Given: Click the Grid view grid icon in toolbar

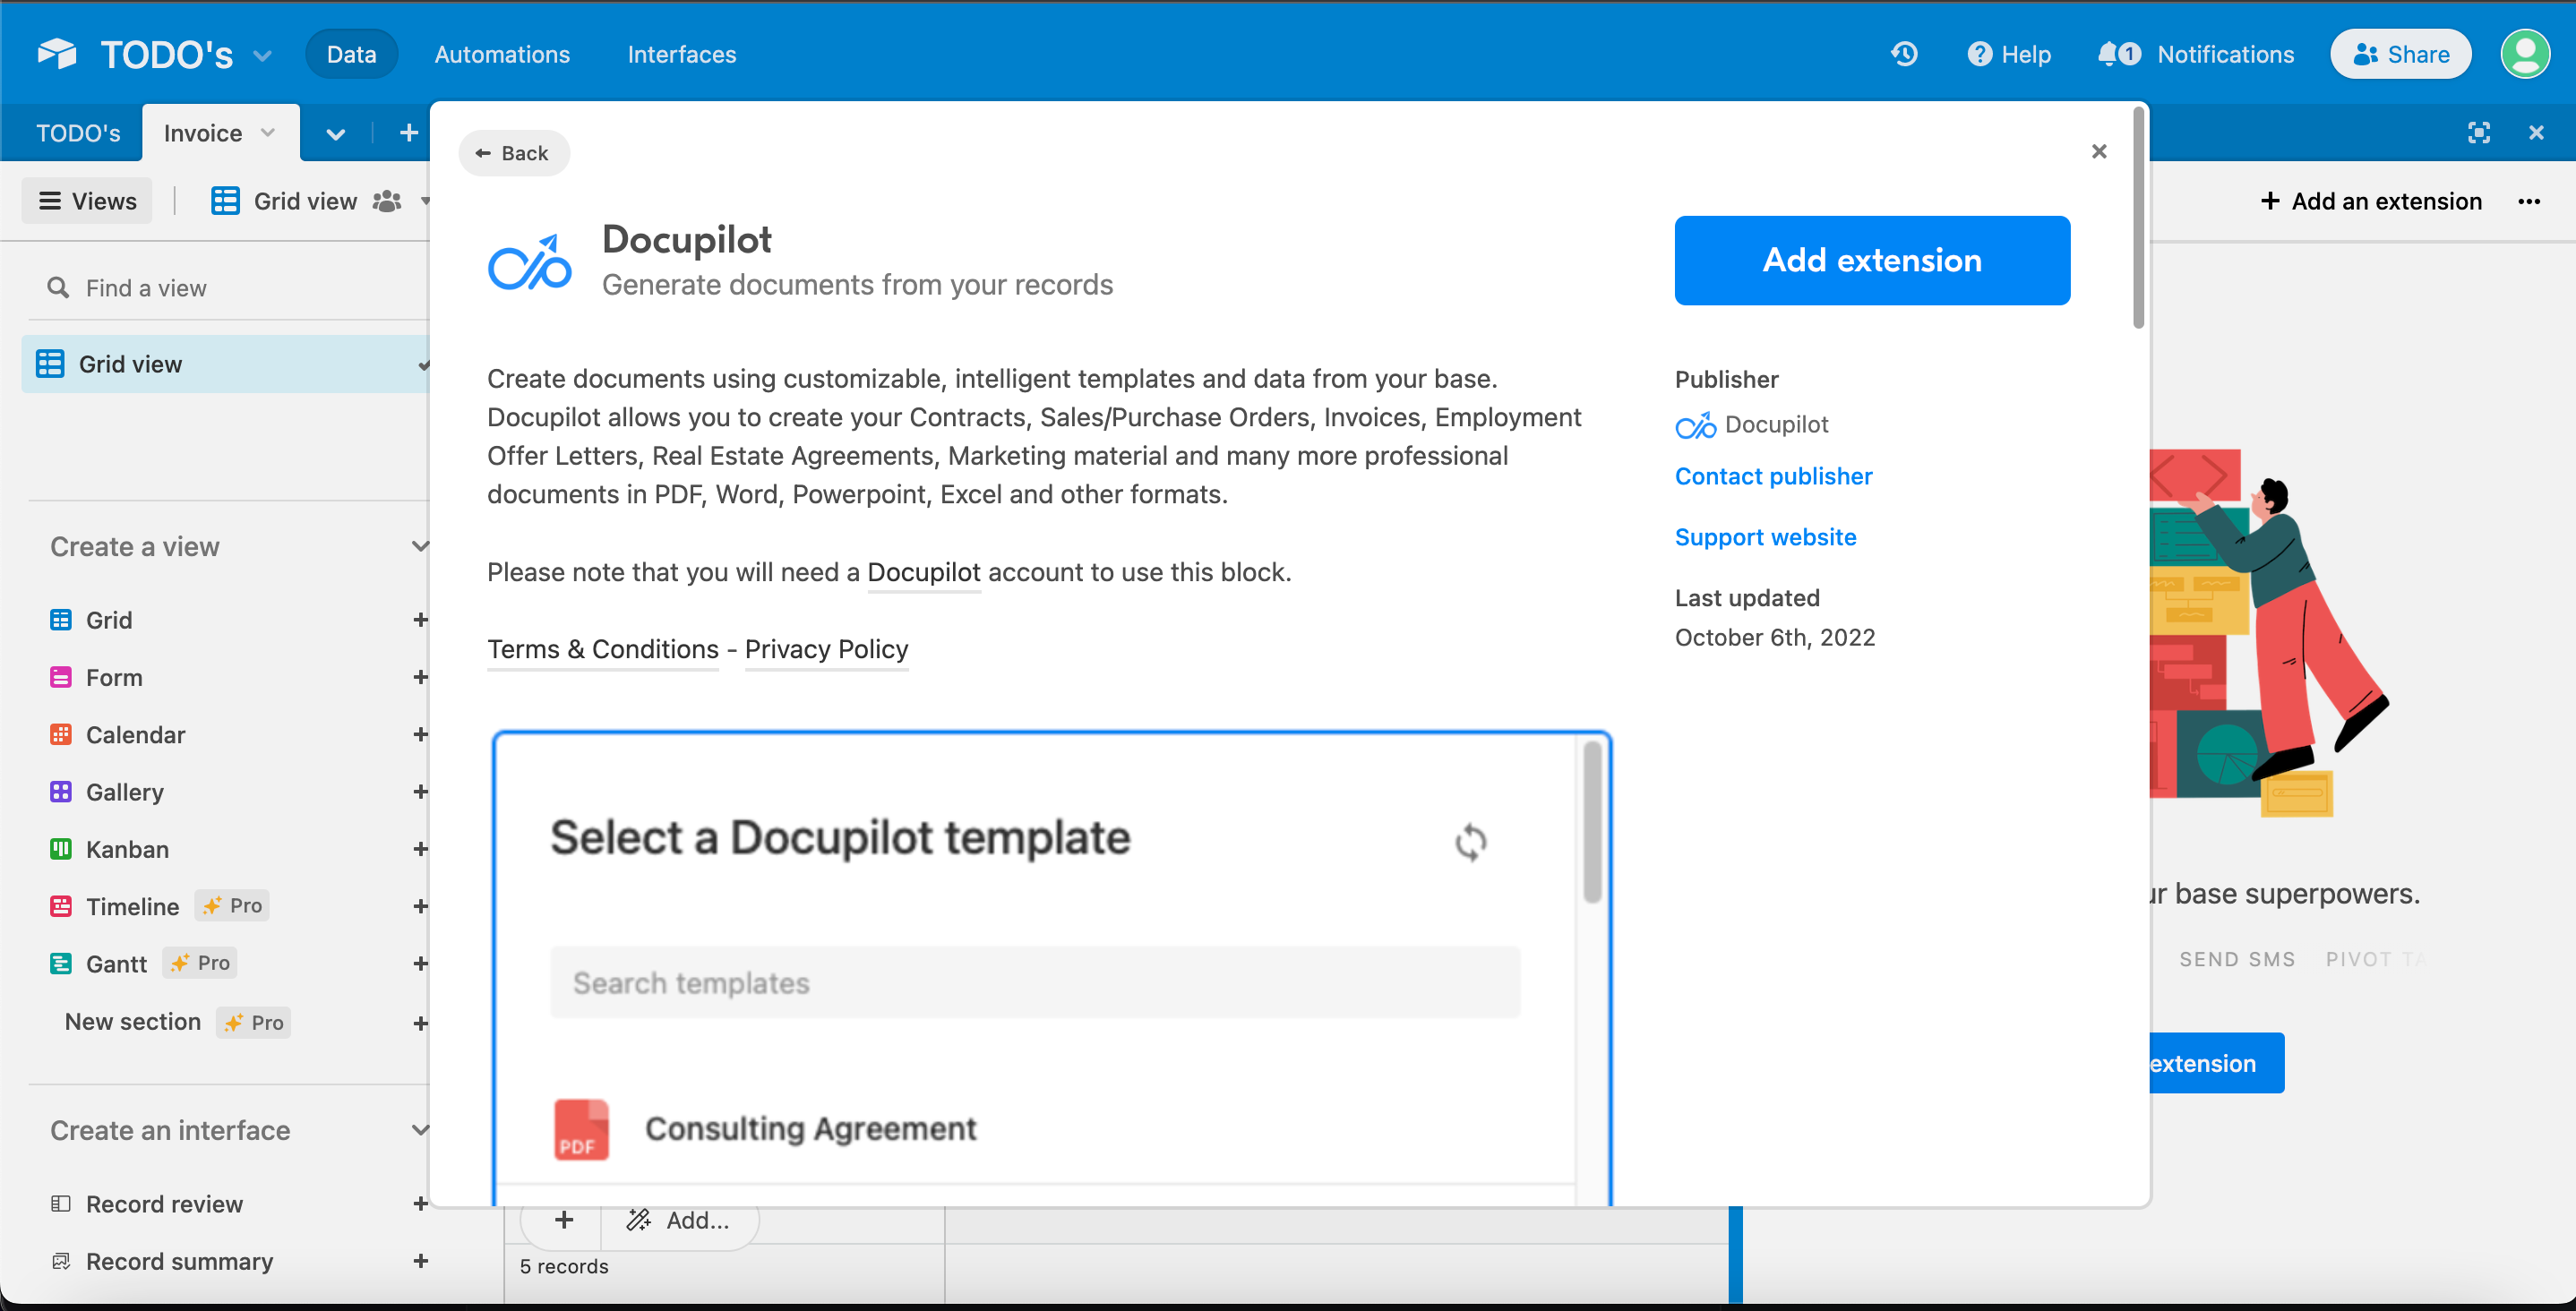Looking at the screenshot, I should [x=225, y=201].
